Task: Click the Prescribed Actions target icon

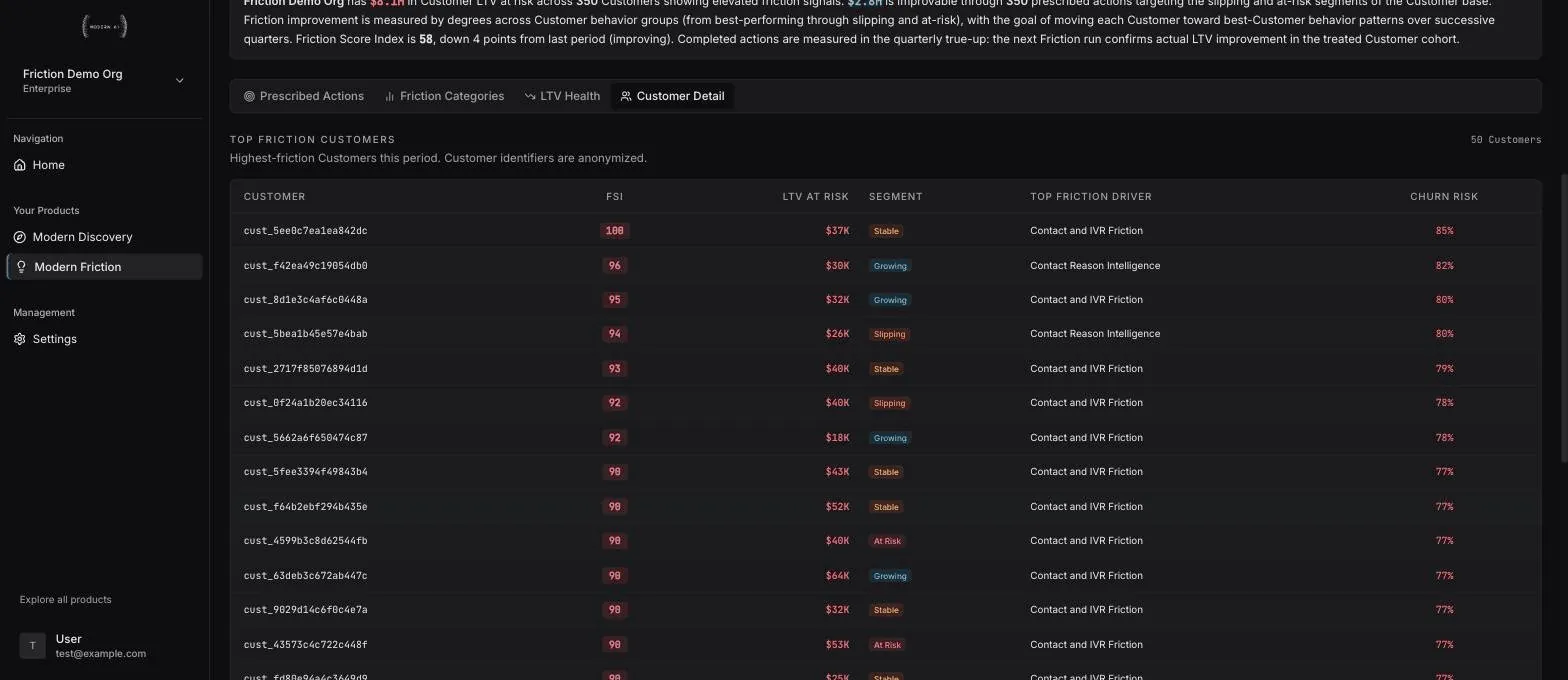Action: (x=249, y=96)
